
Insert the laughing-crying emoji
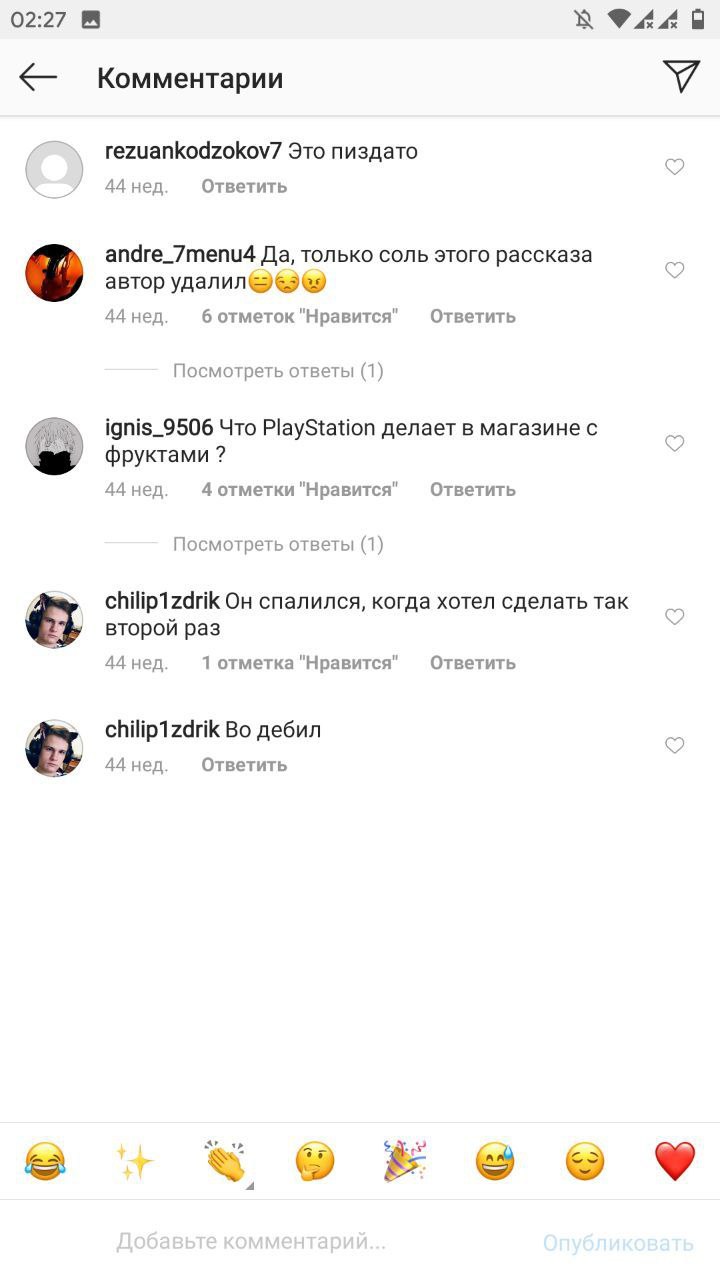click(45, 1161)
